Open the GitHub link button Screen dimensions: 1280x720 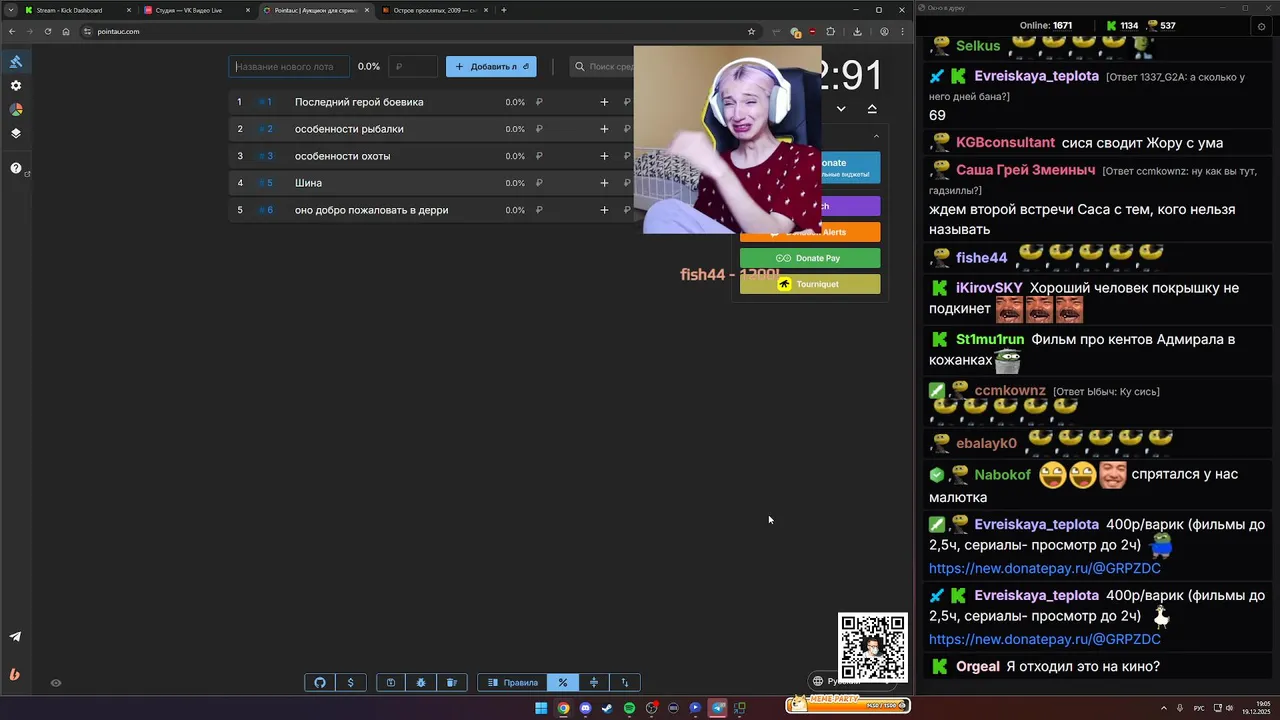[320, 682]
